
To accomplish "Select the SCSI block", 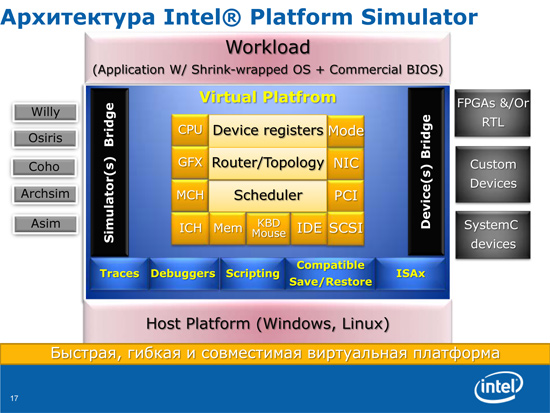I will pyautogui.click(x=346, y=228).
